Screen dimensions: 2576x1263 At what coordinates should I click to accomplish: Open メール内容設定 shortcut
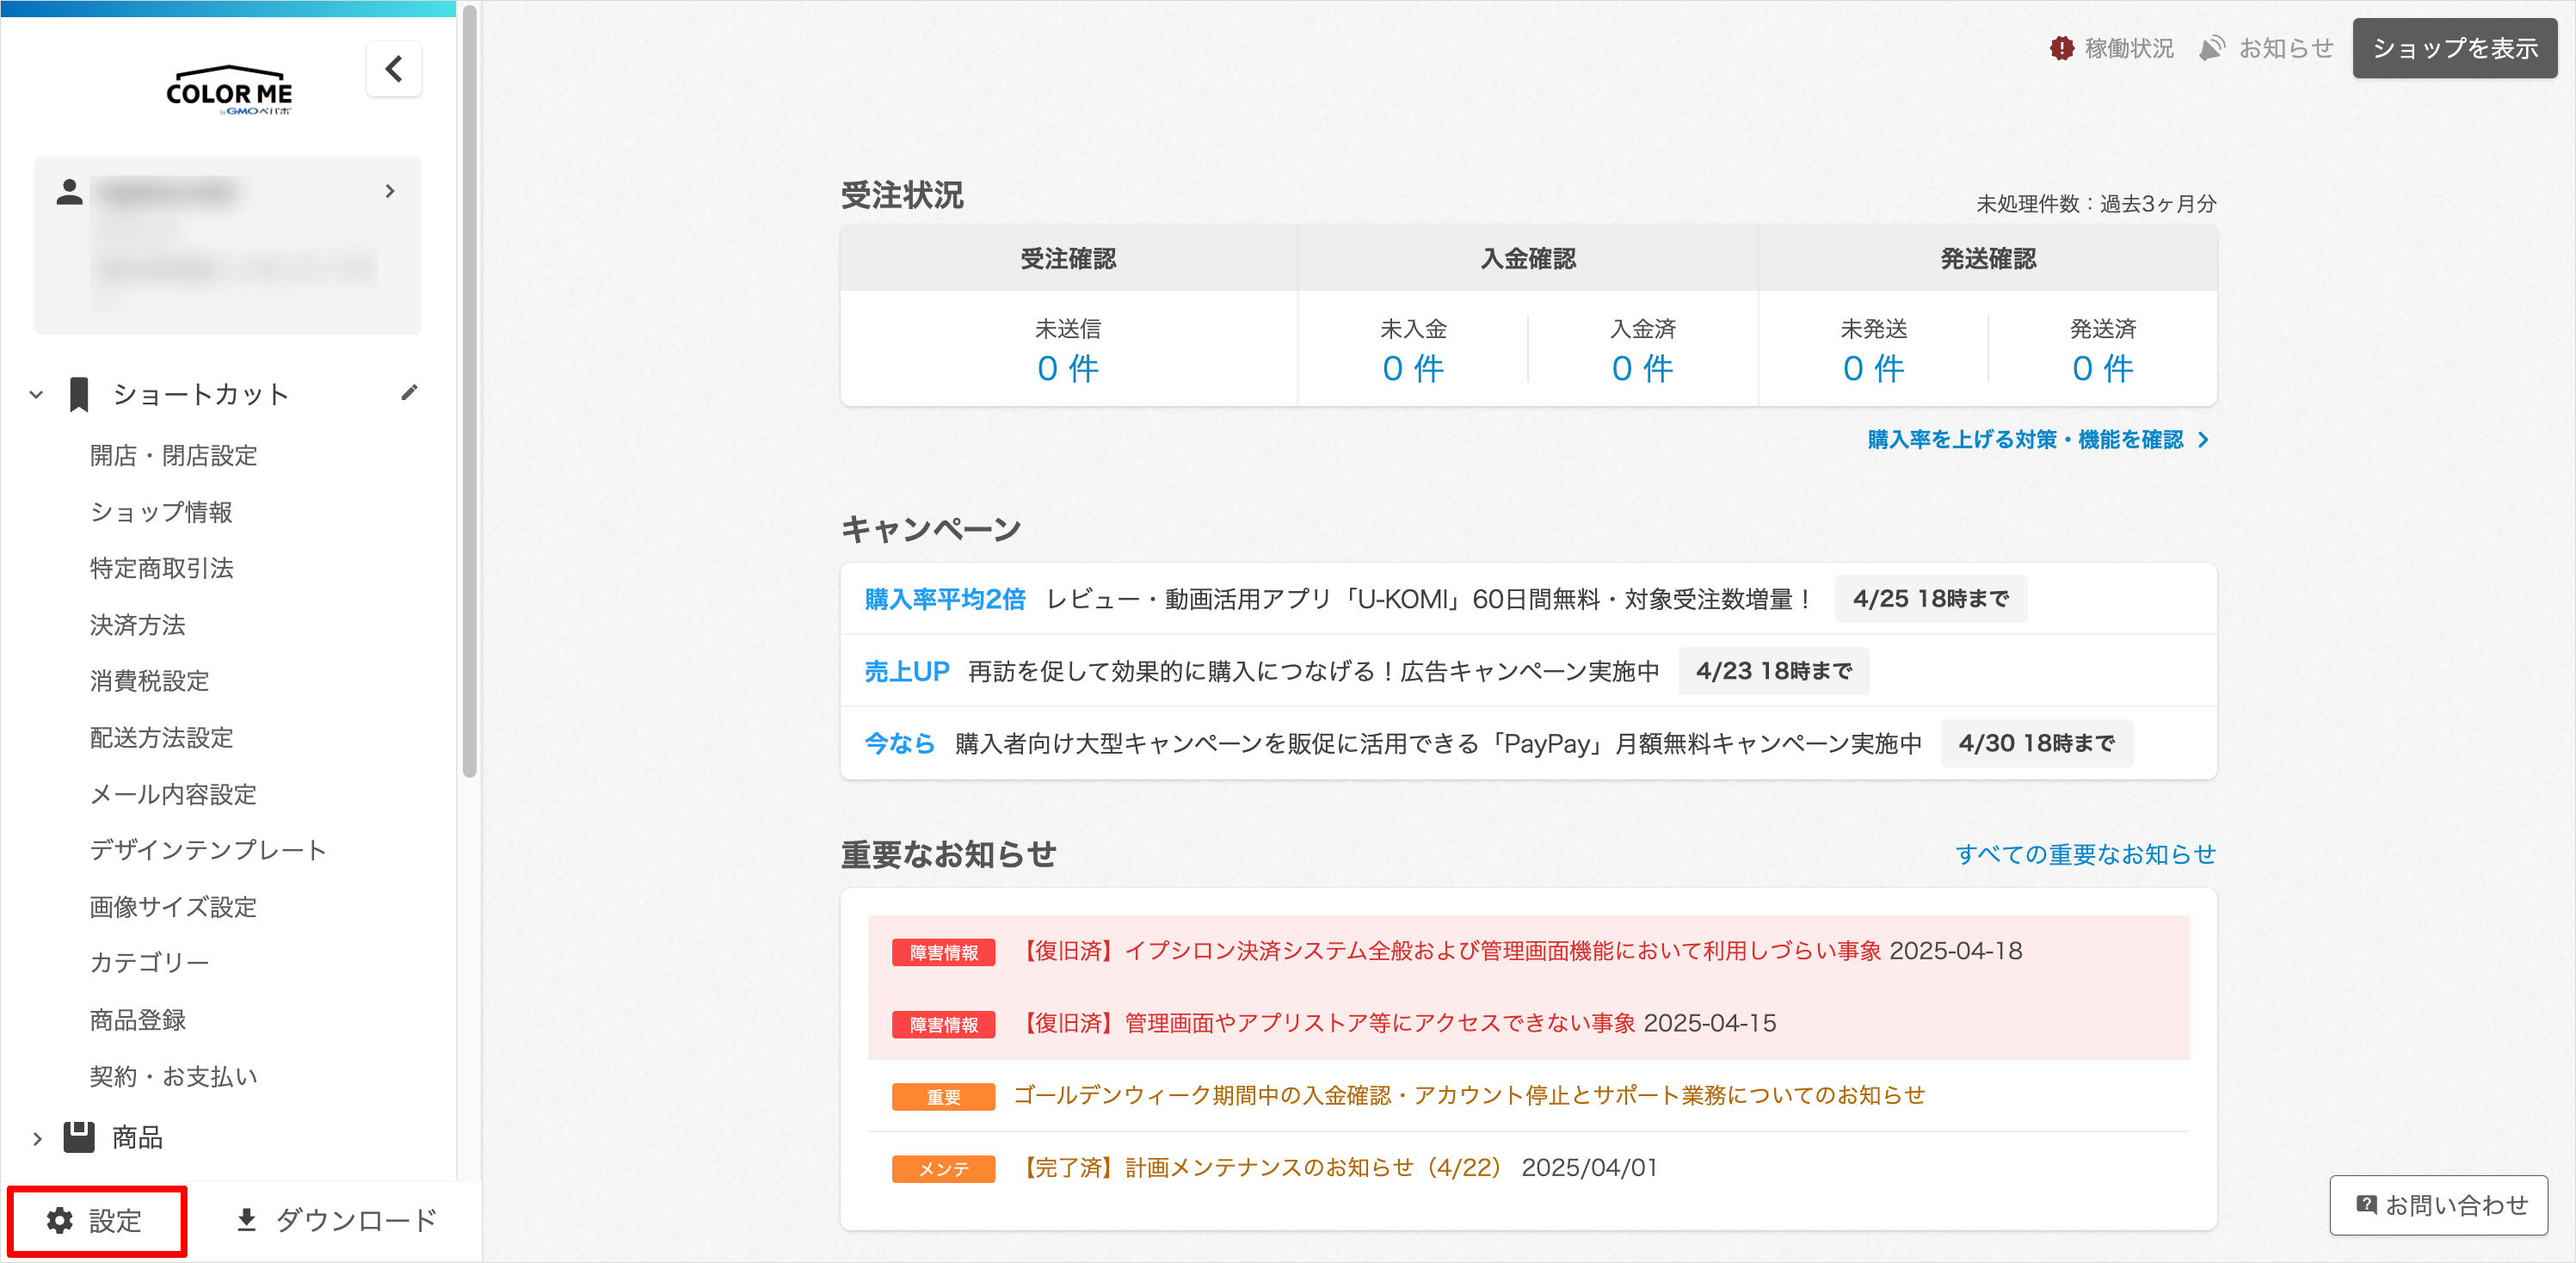[x=173, y=794]
